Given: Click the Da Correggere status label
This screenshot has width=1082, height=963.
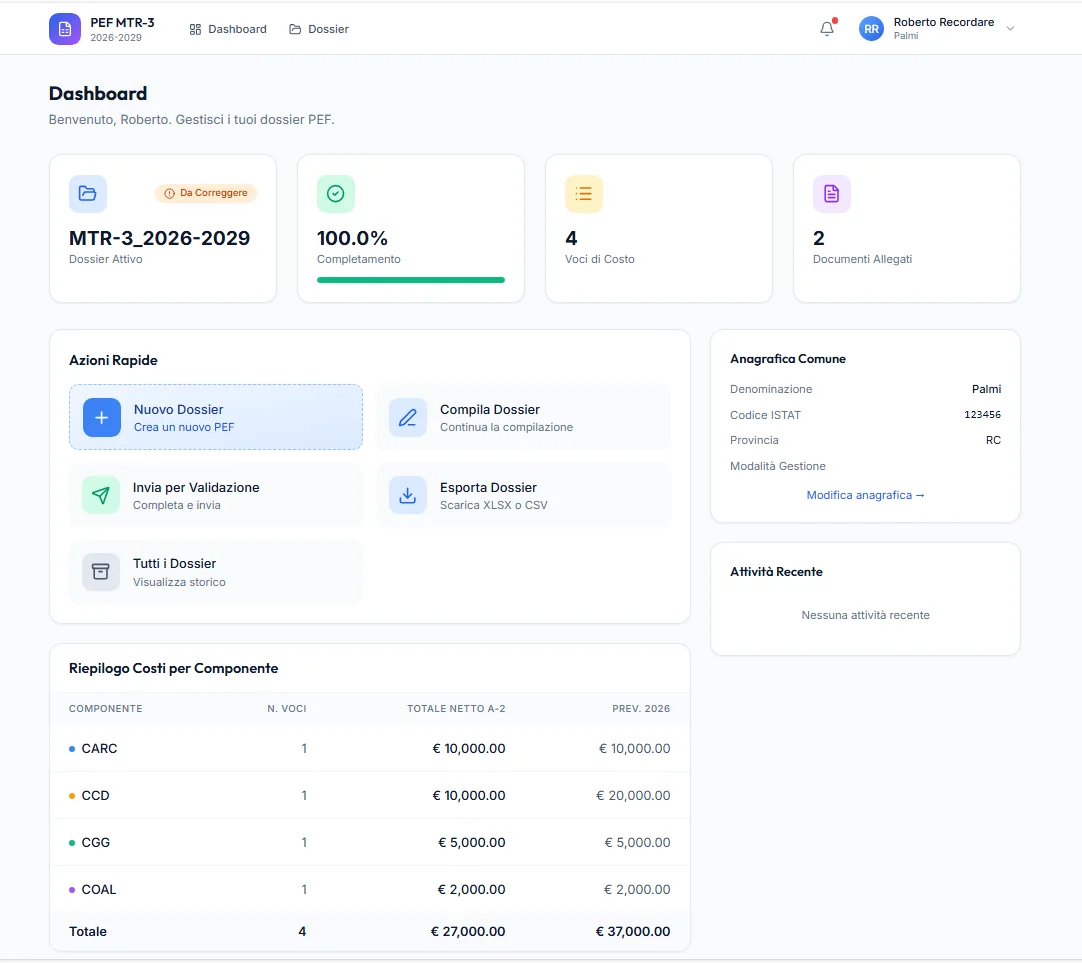Looking at the screenshot, I should [213, 193].
